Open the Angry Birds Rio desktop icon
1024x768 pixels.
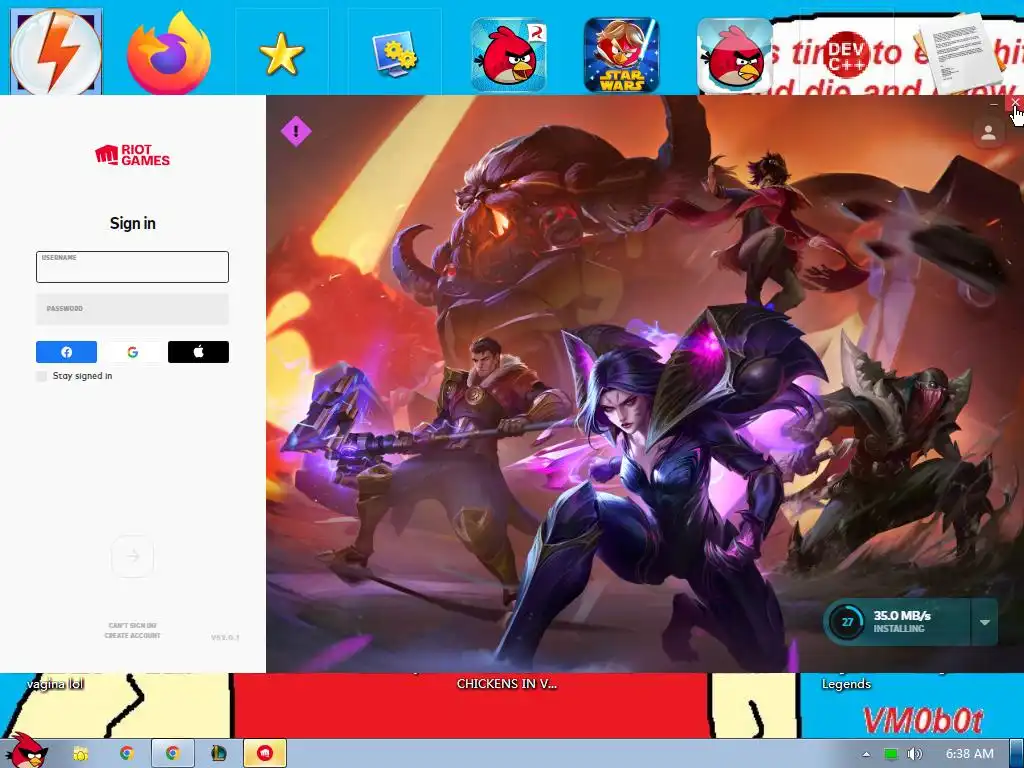coord(508,55)
